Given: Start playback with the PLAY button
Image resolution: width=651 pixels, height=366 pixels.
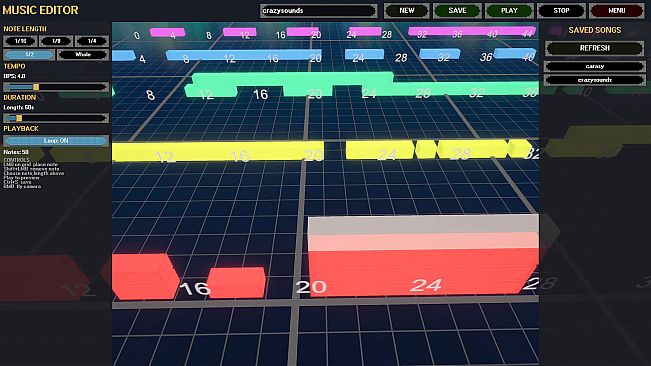Looking at the screenshot, I should point(509,11).
